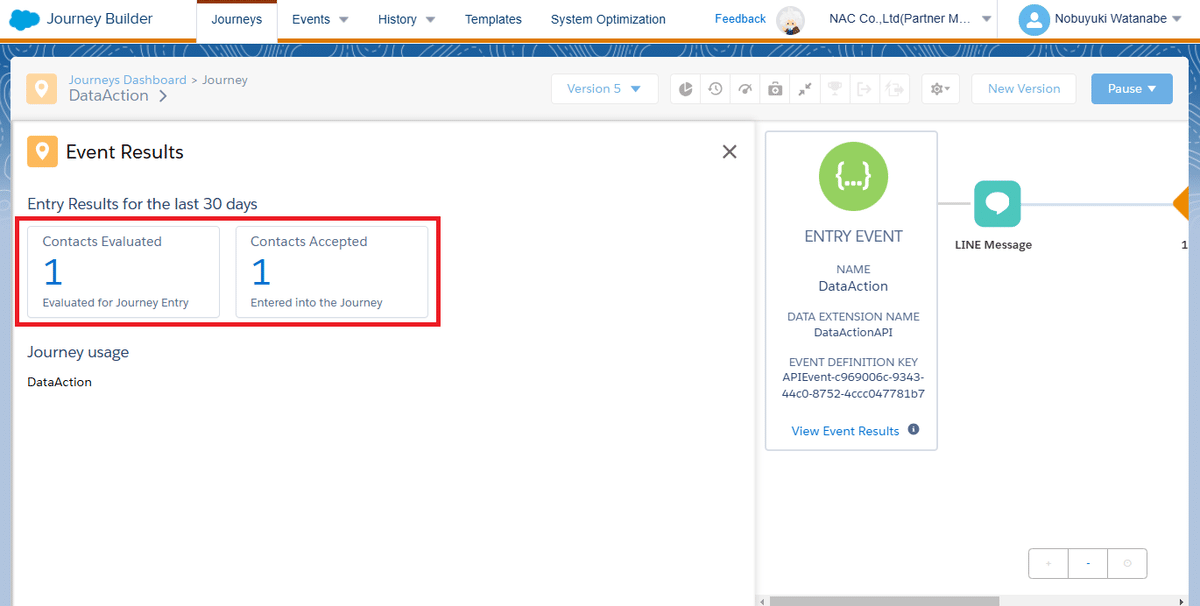Screen dimensions: 1200x606
Task: Click the DataActionAPI data extension name
Action: pos(853,333)
